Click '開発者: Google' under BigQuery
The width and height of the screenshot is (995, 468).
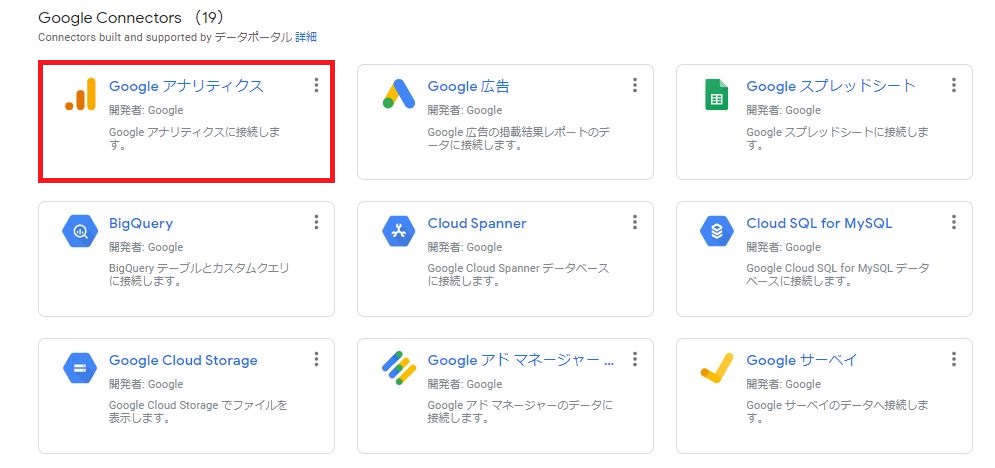click(146, 247)
